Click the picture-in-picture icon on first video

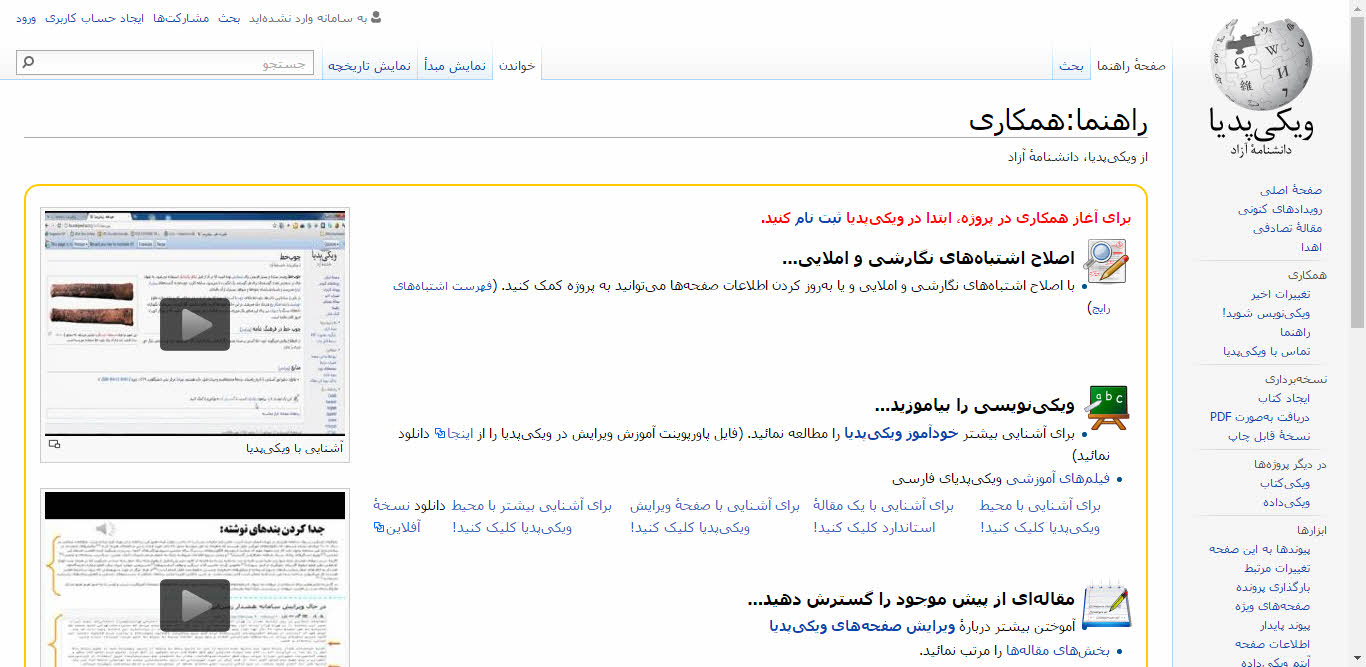(x=54, y=445)
